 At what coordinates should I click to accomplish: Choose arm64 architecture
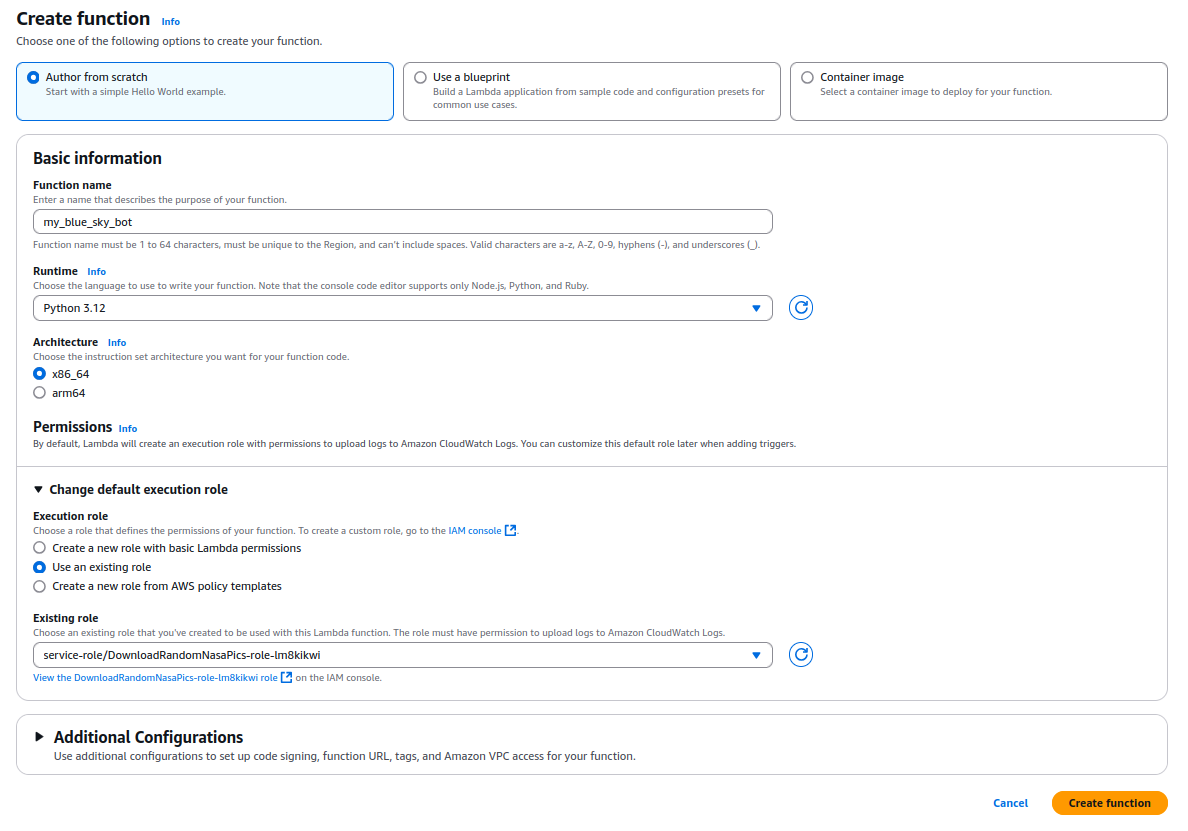point(40,393)
